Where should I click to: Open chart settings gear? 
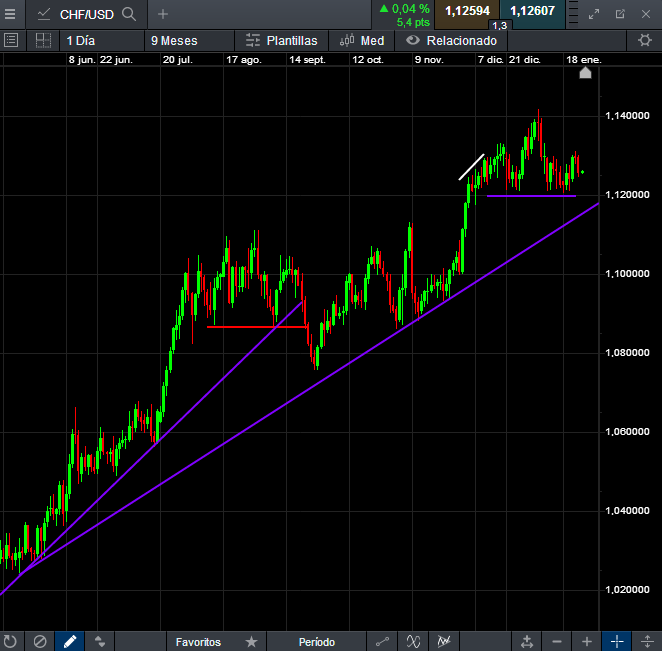tap(644, 41)
